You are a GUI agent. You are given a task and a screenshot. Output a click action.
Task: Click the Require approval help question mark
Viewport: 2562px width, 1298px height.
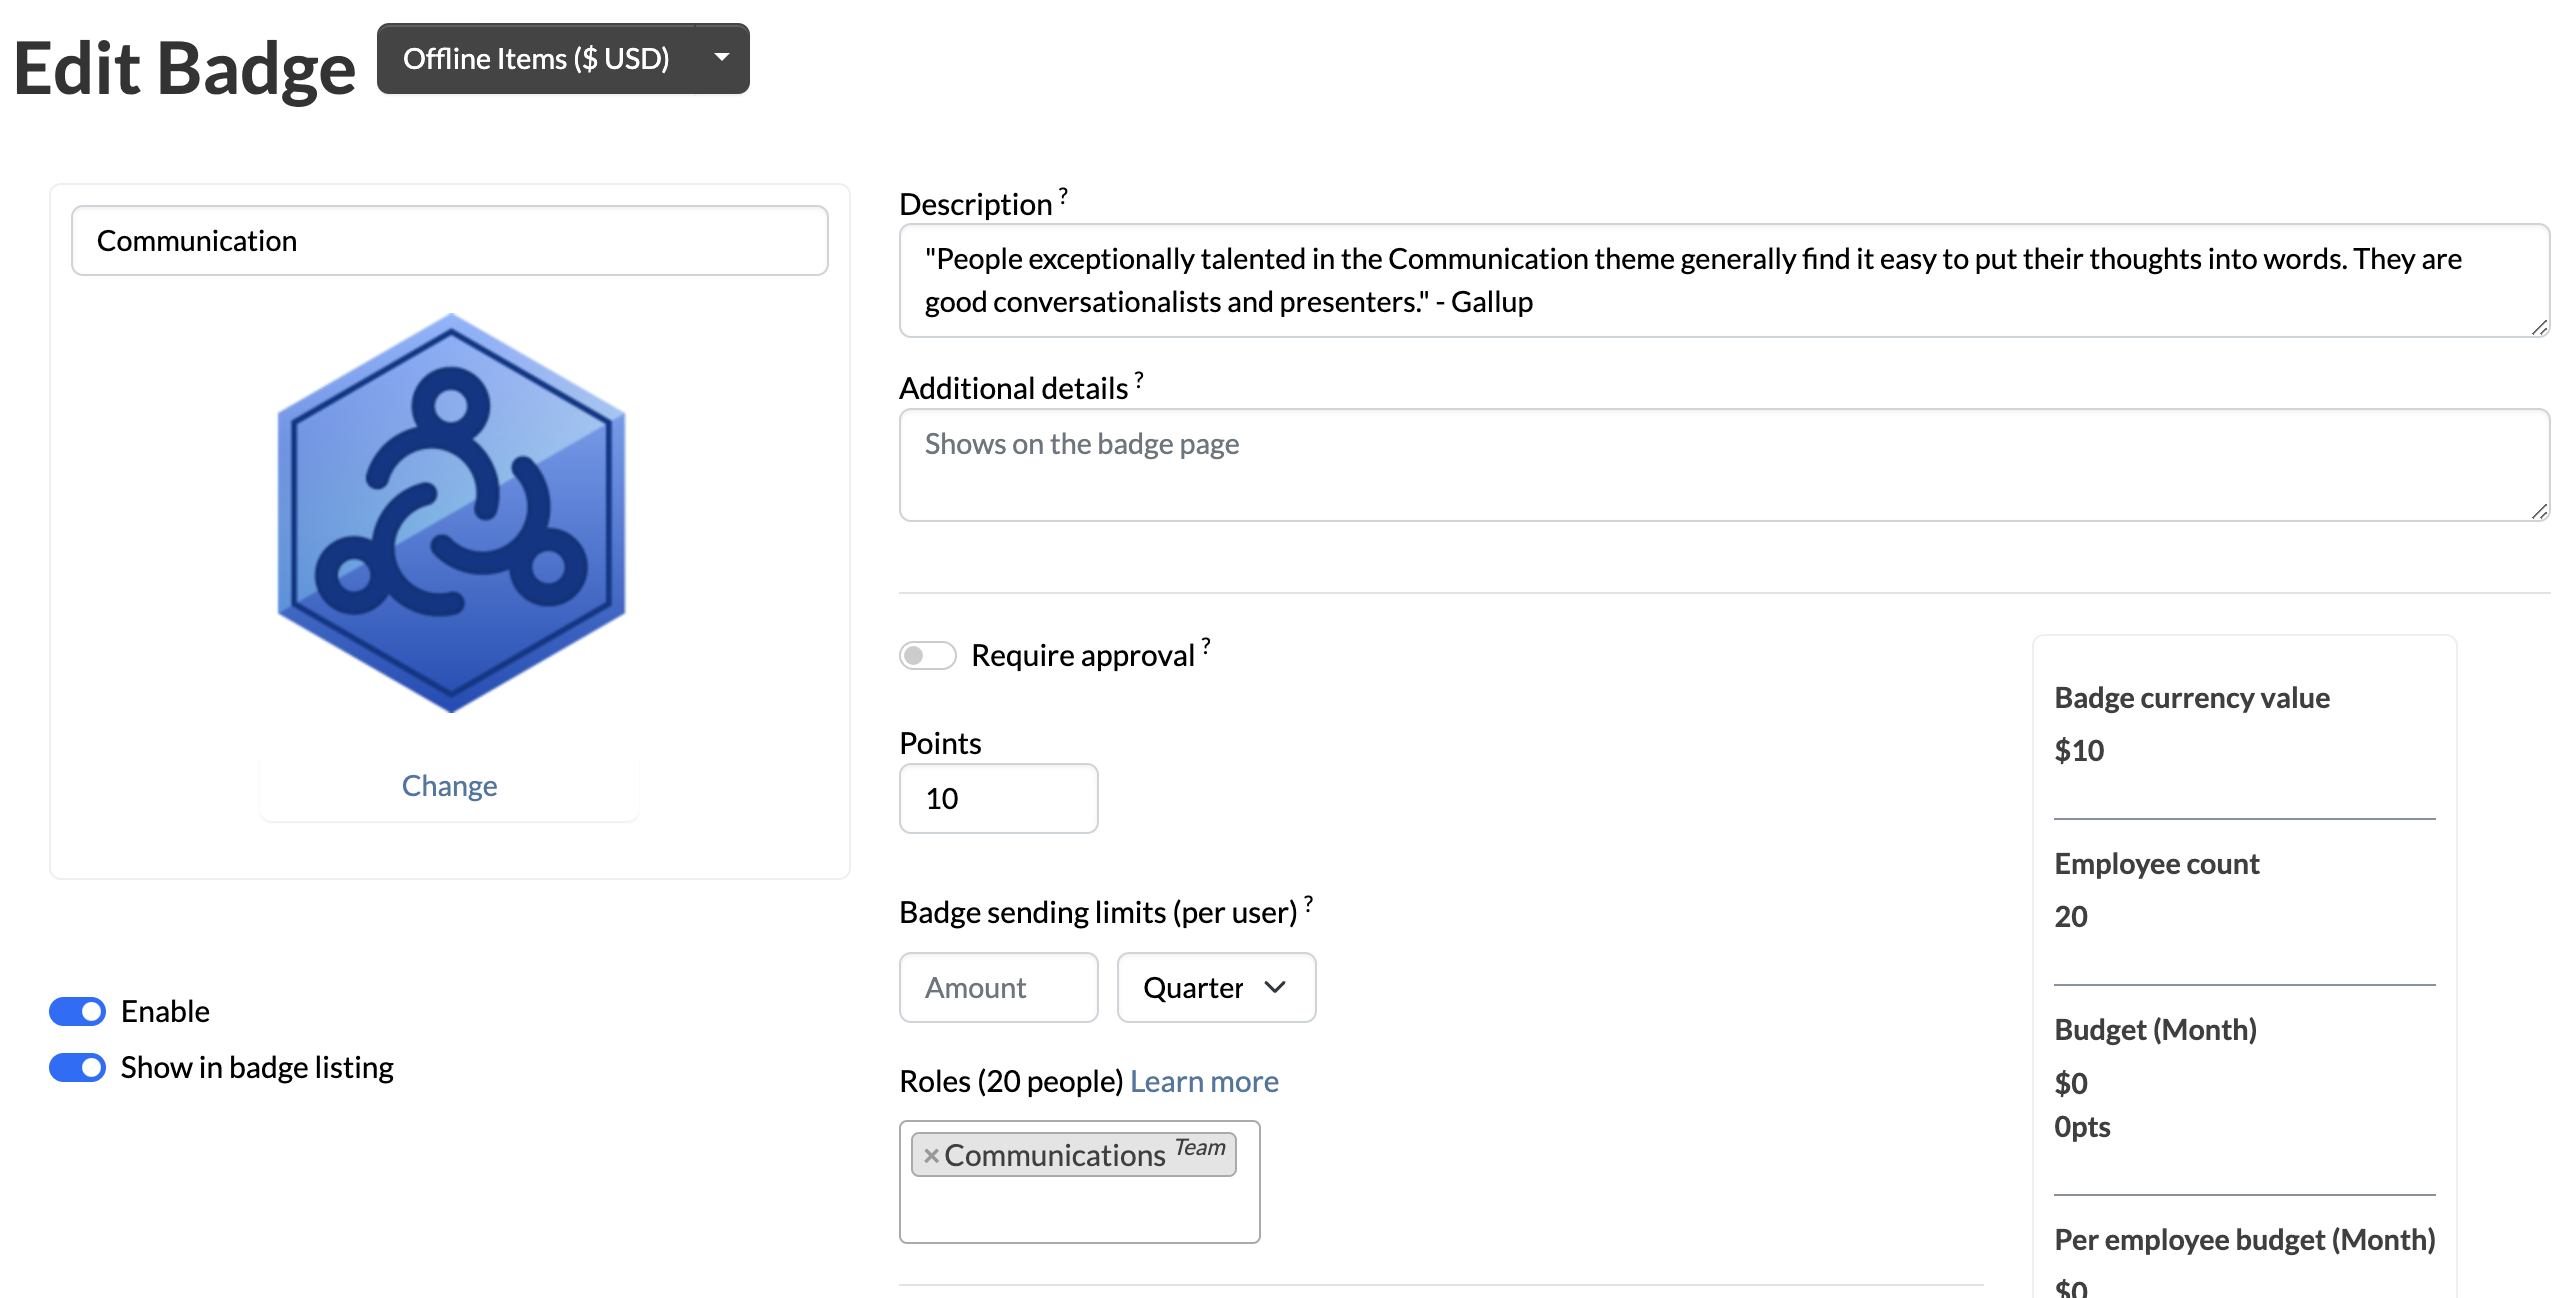pos(1206,645)
